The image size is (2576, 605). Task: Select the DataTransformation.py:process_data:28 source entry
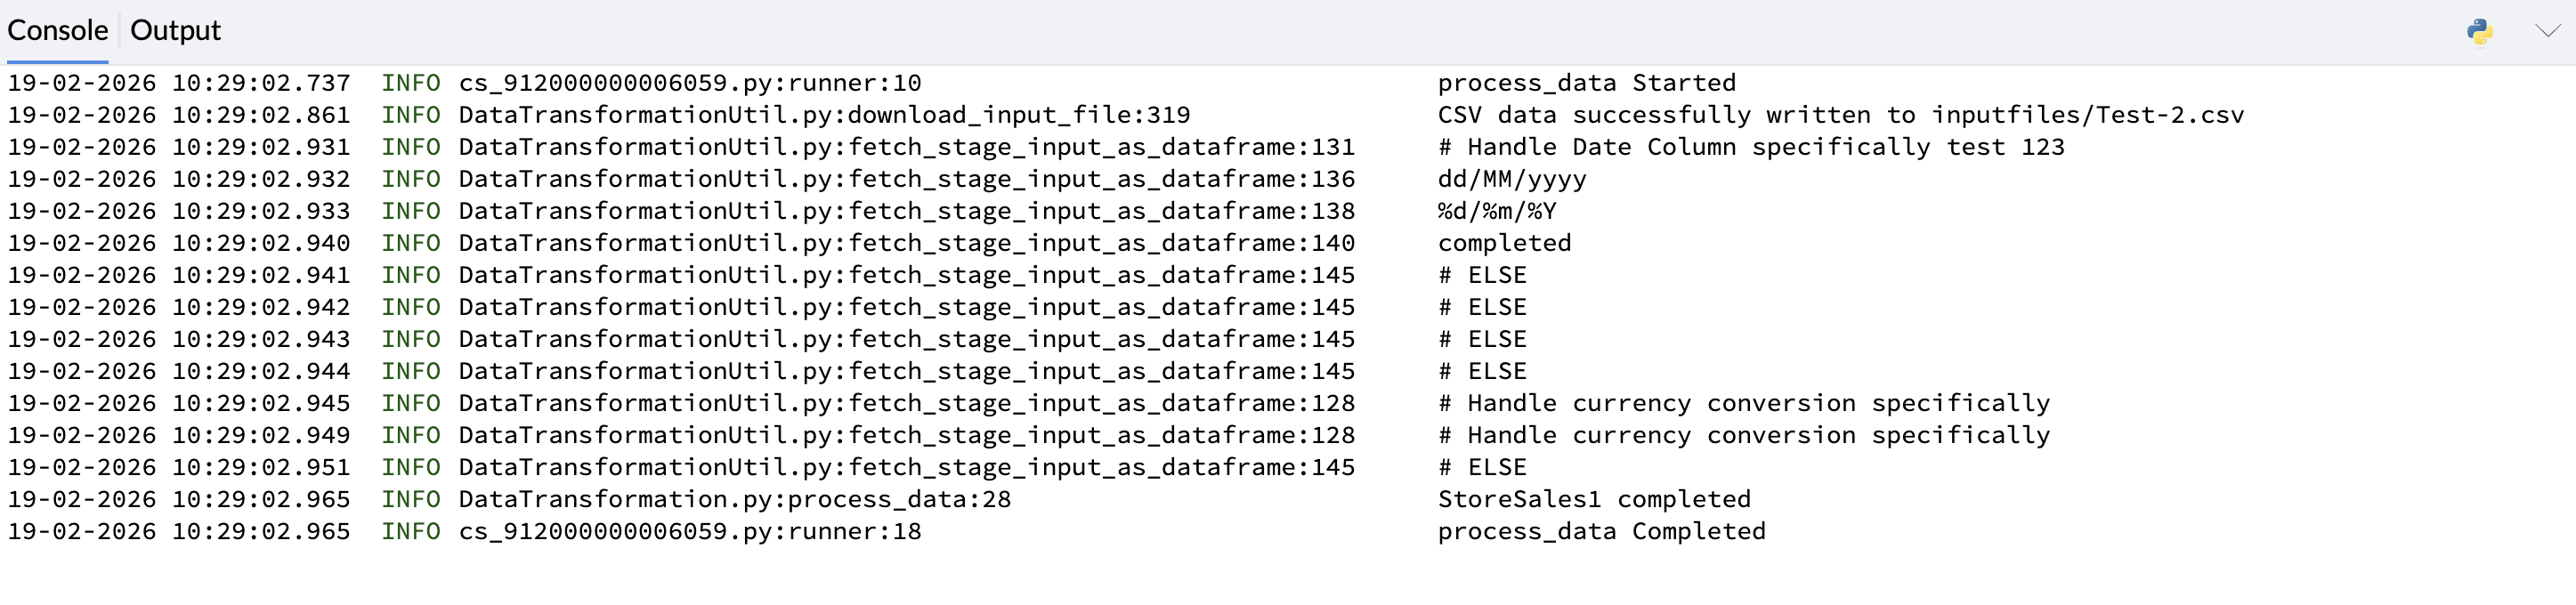click(734, 499)
